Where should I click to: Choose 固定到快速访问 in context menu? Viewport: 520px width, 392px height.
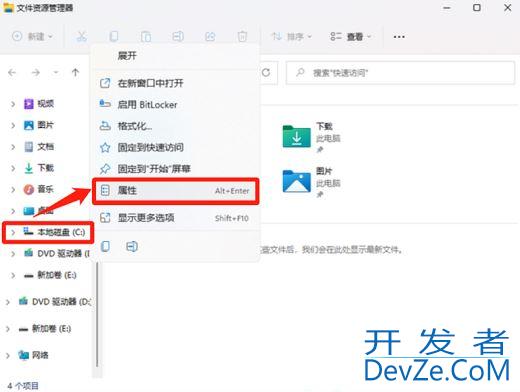point(176,147)
